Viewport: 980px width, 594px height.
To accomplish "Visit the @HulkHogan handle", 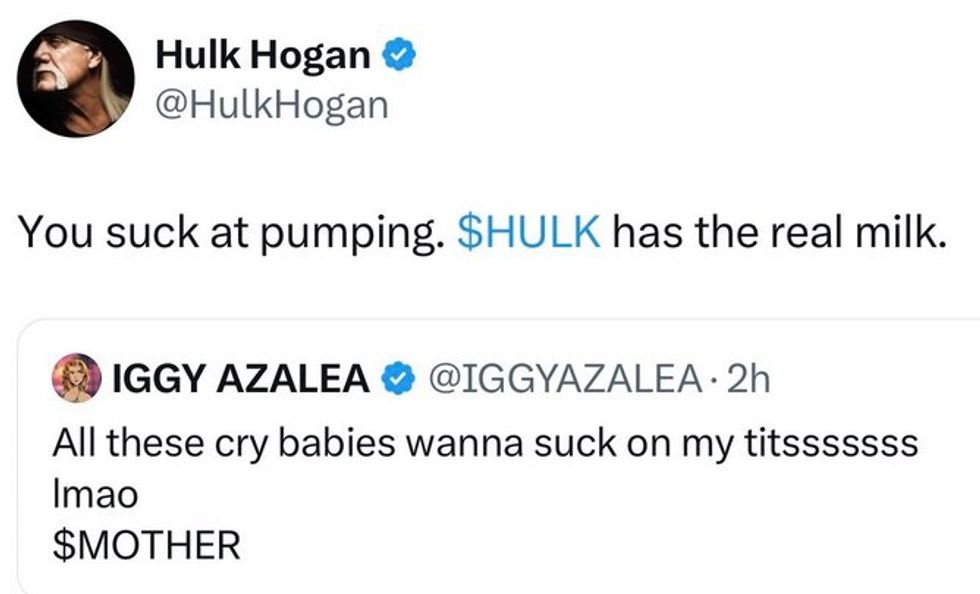I will click(270, 103).
